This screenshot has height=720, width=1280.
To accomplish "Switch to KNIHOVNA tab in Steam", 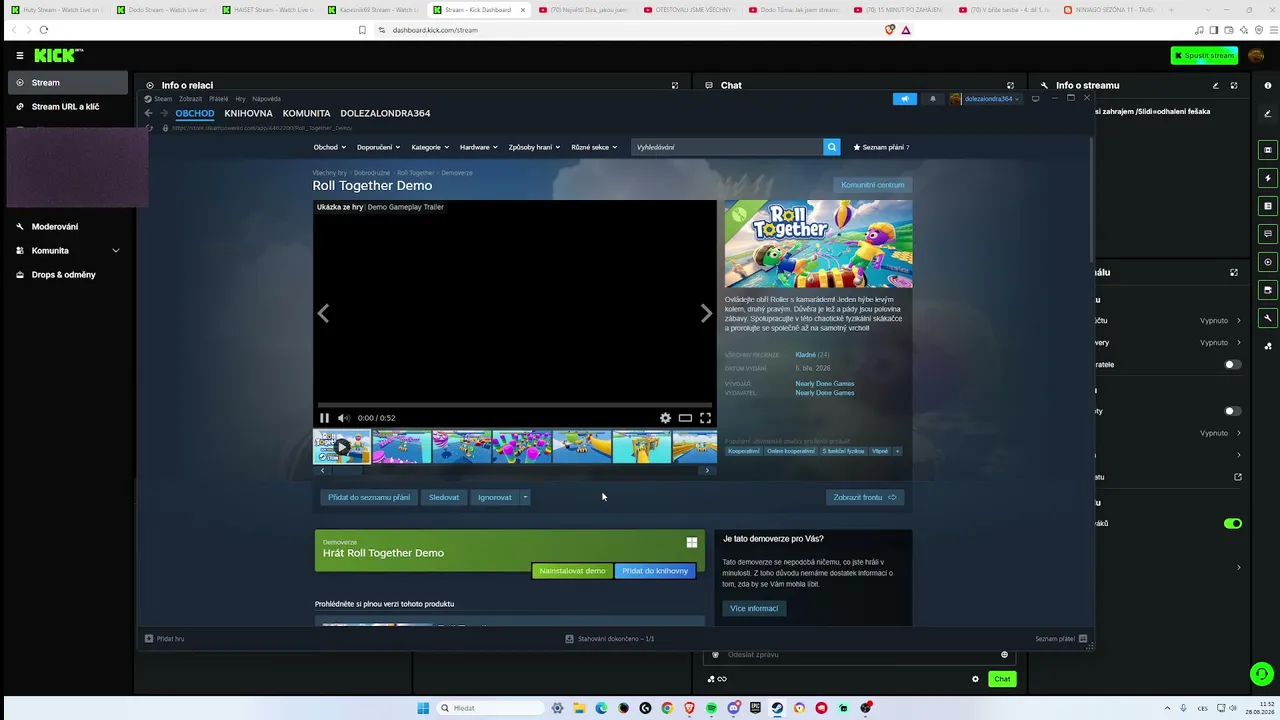I will click(x=248, y=113).
